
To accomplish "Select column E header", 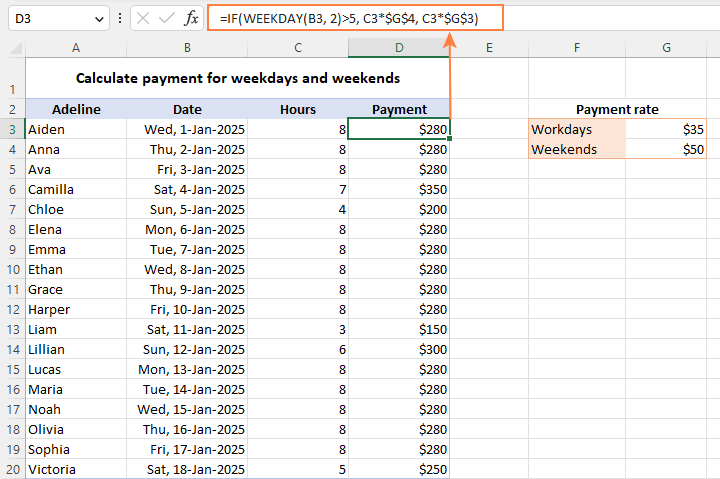I will (489, 48).
